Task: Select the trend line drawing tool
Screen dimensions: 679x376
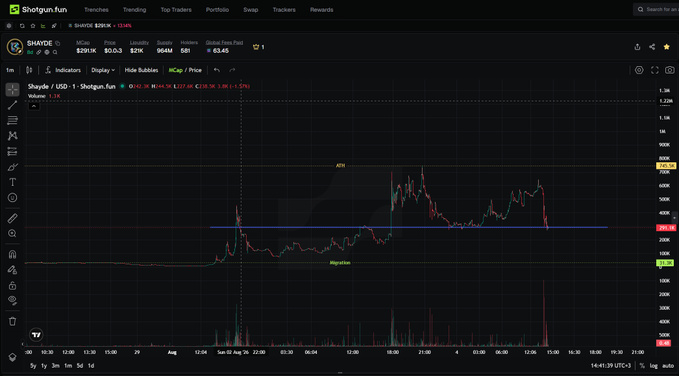Action: click(x=13, y=105)
